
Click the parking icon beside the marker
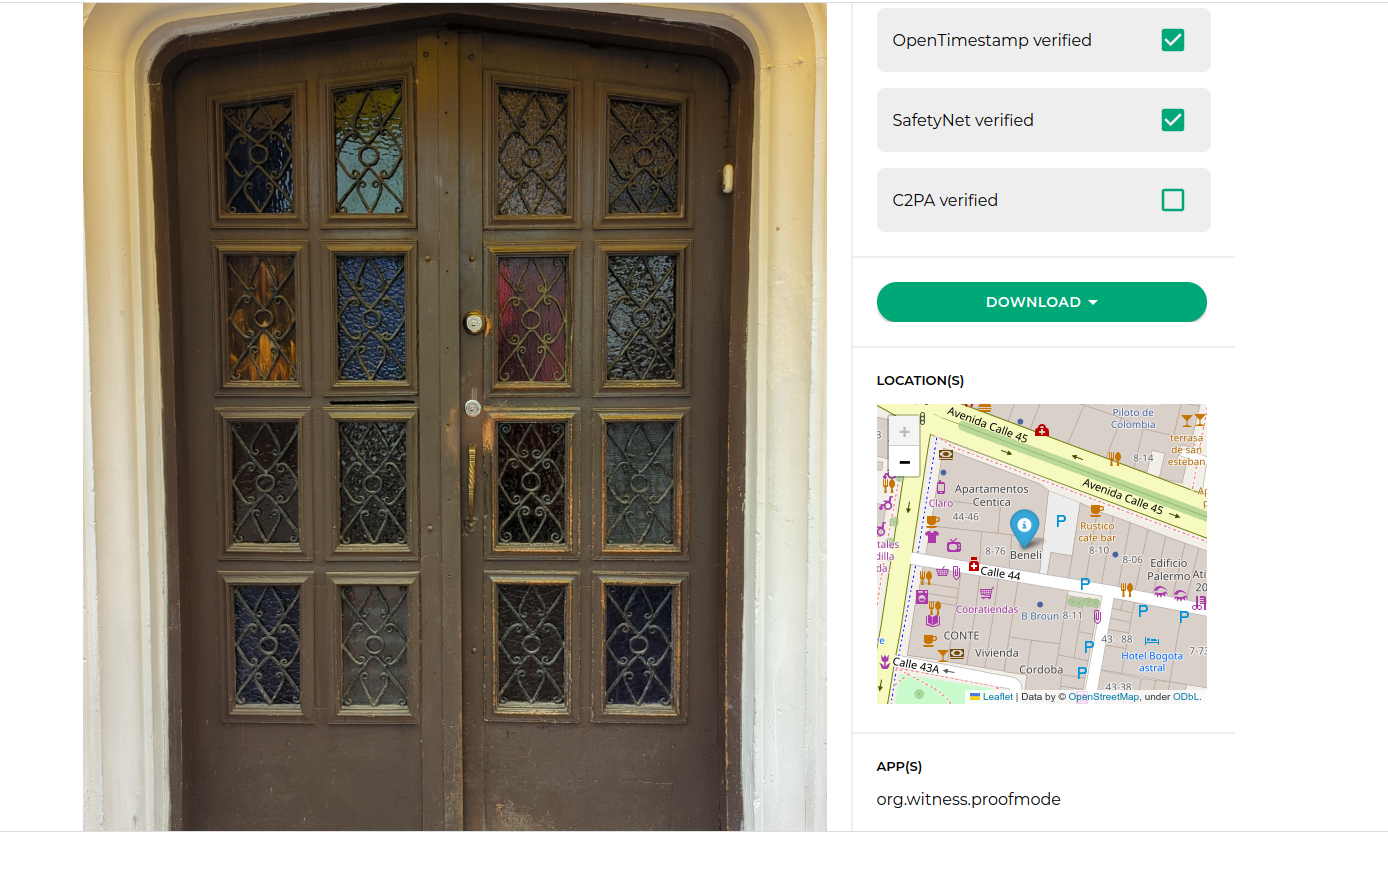point(1061,521)
